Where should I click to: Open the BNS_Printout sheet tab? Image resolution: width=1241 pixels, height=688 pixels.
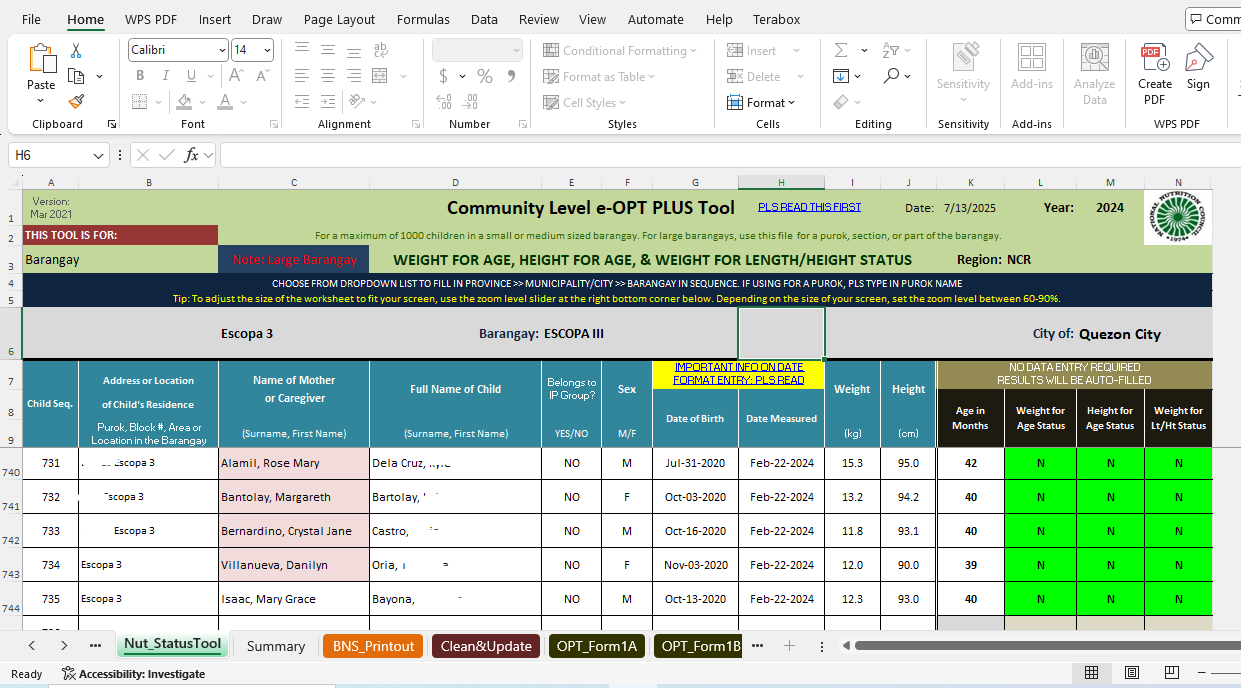click(373, 646)
